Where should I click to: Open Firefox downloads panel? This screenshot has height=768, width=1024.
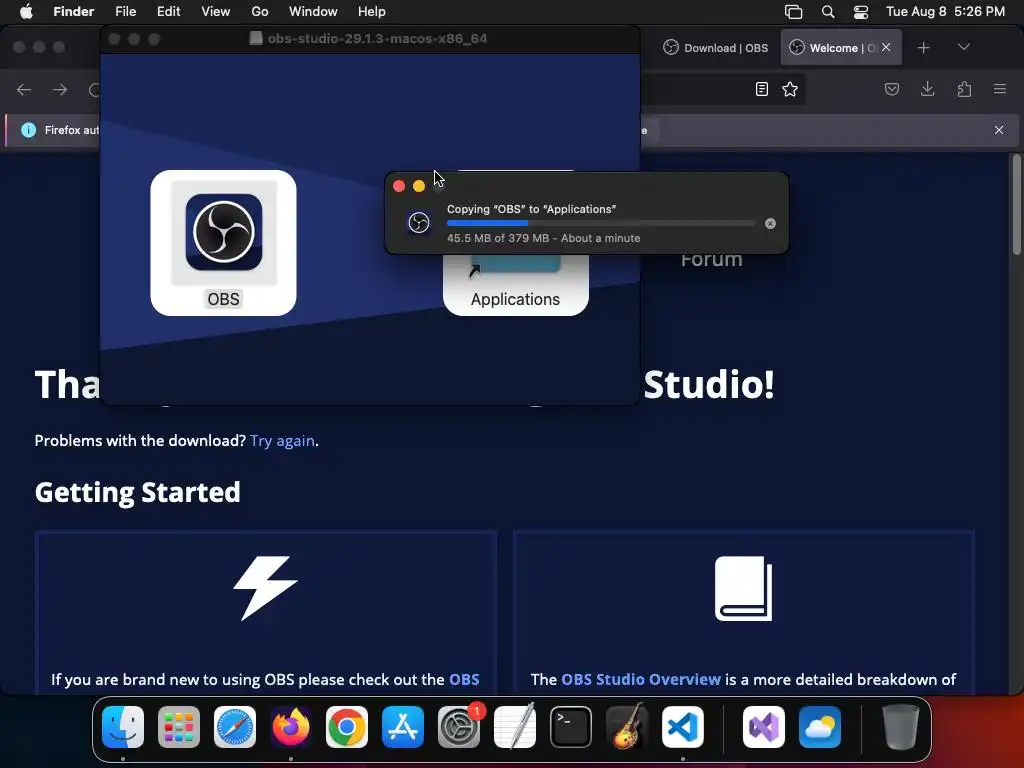927,89
